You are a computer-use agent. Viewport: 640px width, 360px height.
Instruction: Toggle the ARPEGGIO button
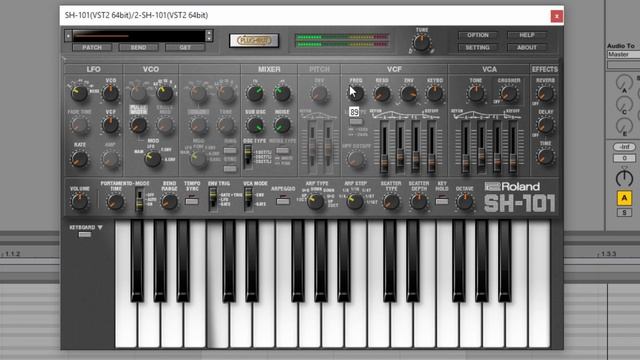pyautogui.click(x=282, y=201)
